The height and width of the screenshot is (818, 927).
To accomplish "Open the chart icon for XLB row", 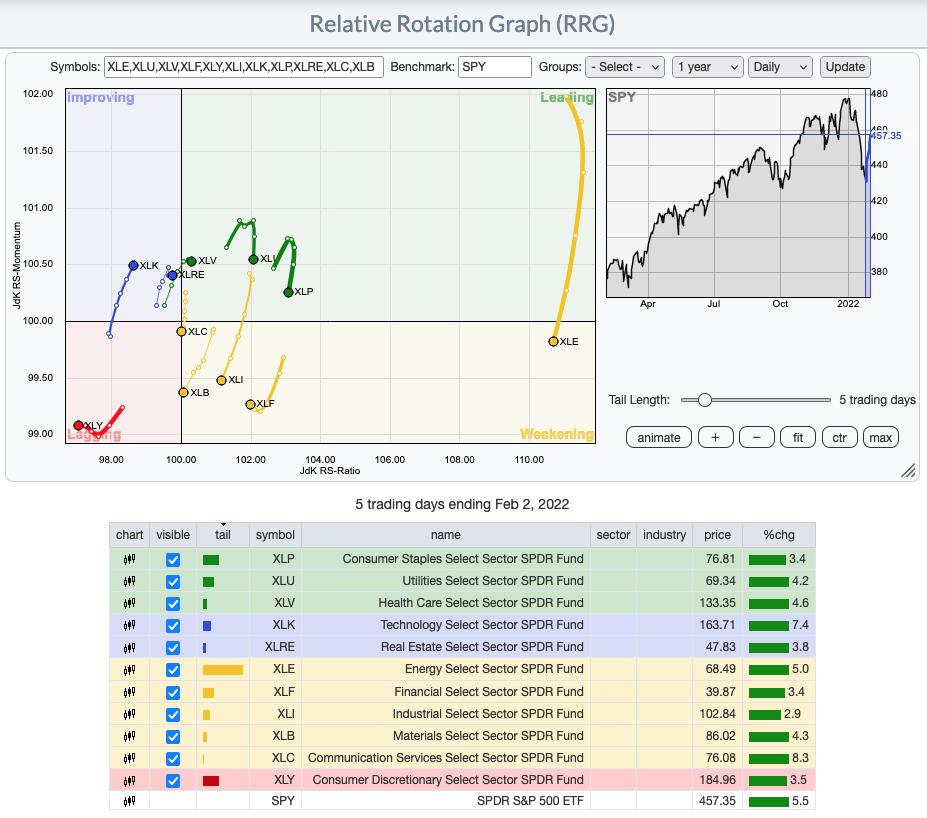I will coord(129,736).
